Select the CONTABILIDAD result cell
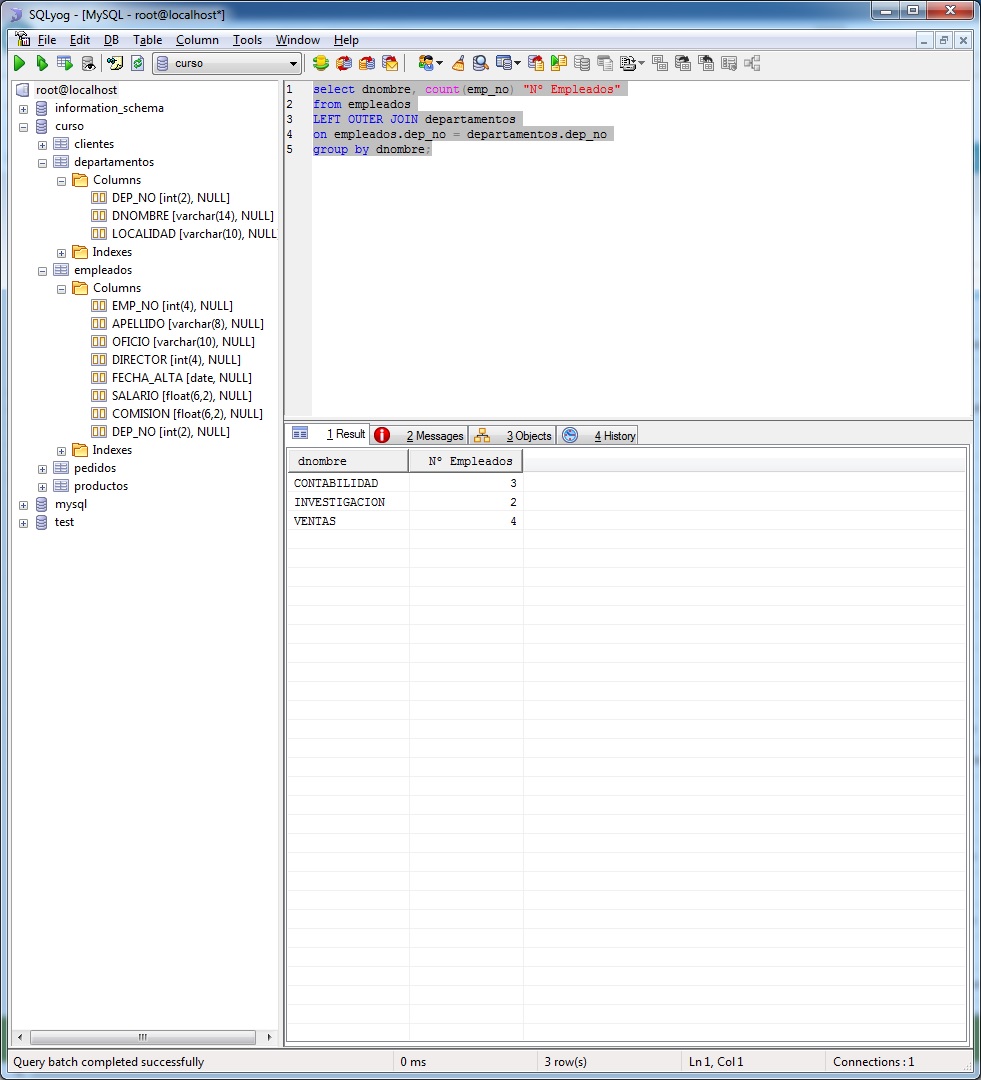The image size is (981, 1080). pyautogui.click(x=349, y=483)
